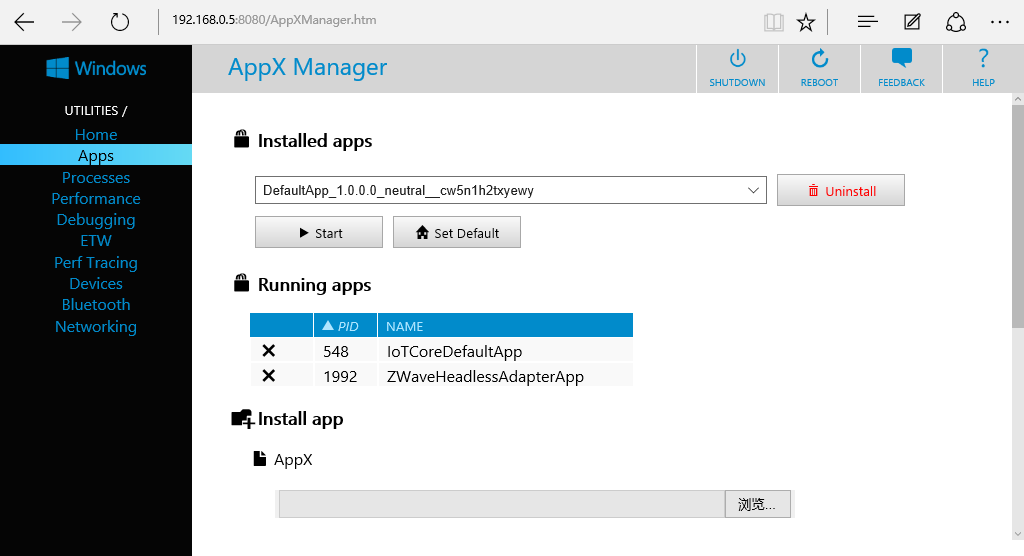The height and width of the screenshot is (556, 1024).
Task: Click the Install app heading
Action: click(300, 419)
